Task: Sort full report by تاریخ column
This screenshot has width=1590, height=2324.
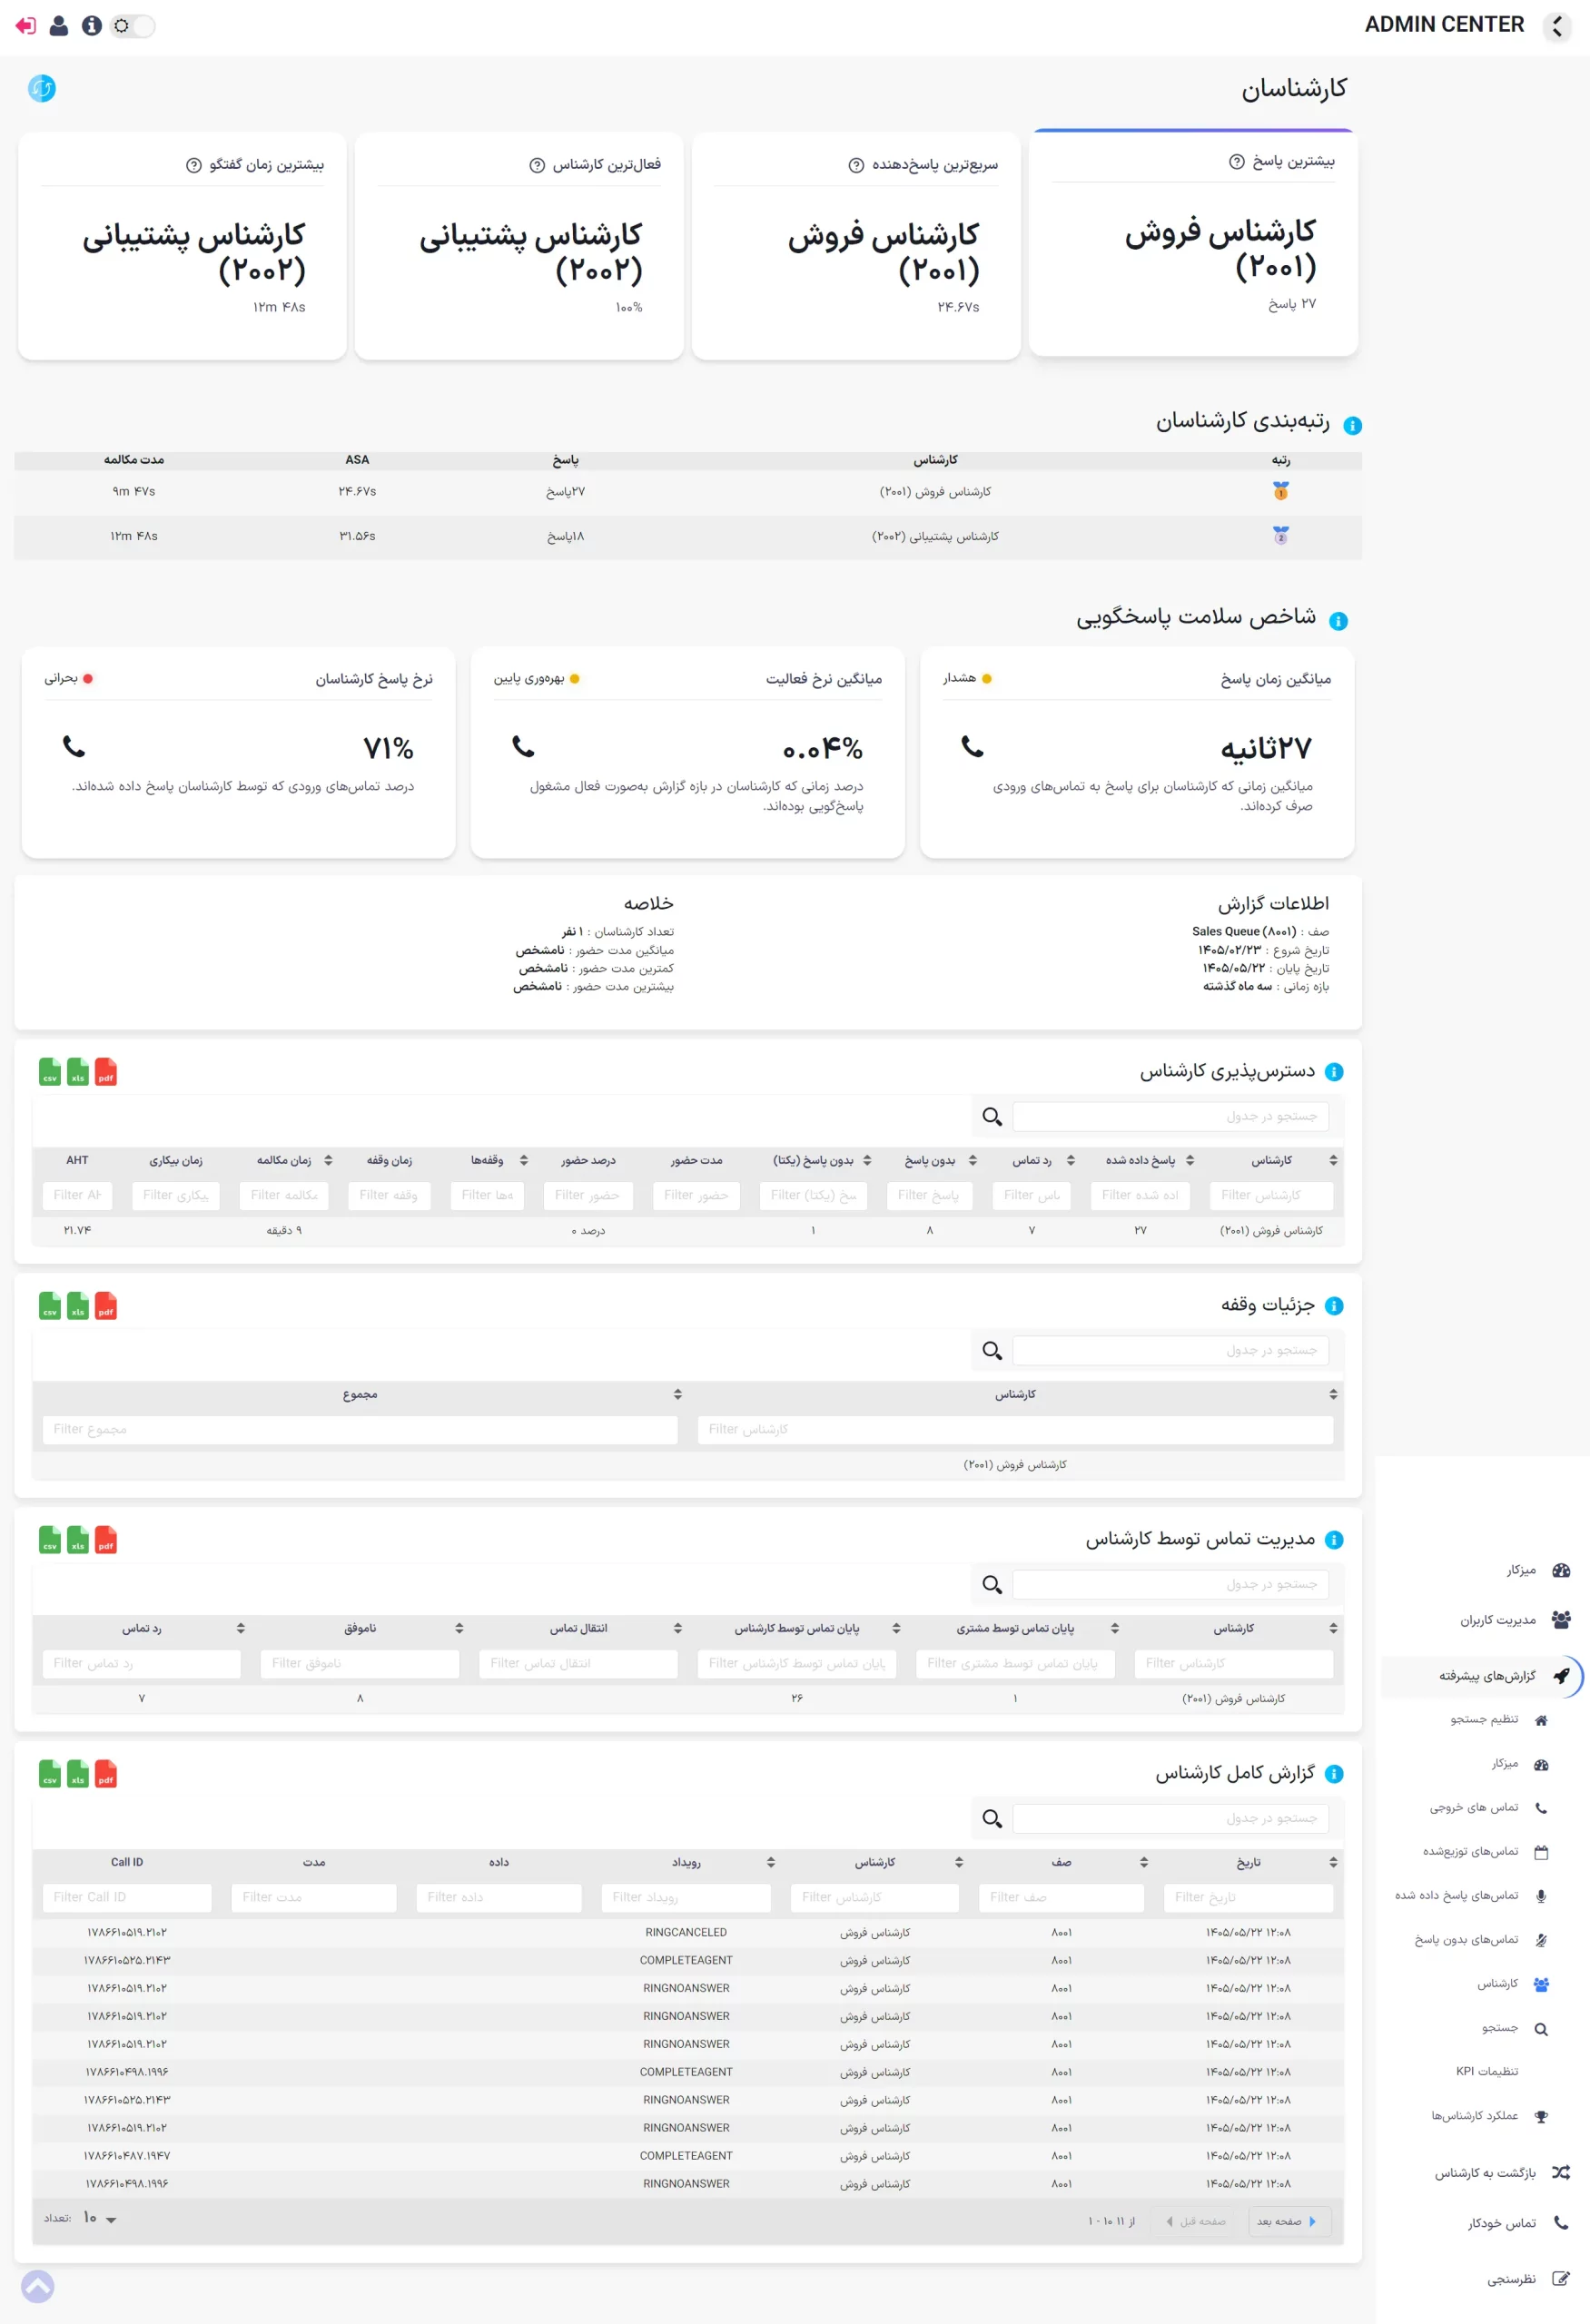Action: (x=1332, y=1862)
